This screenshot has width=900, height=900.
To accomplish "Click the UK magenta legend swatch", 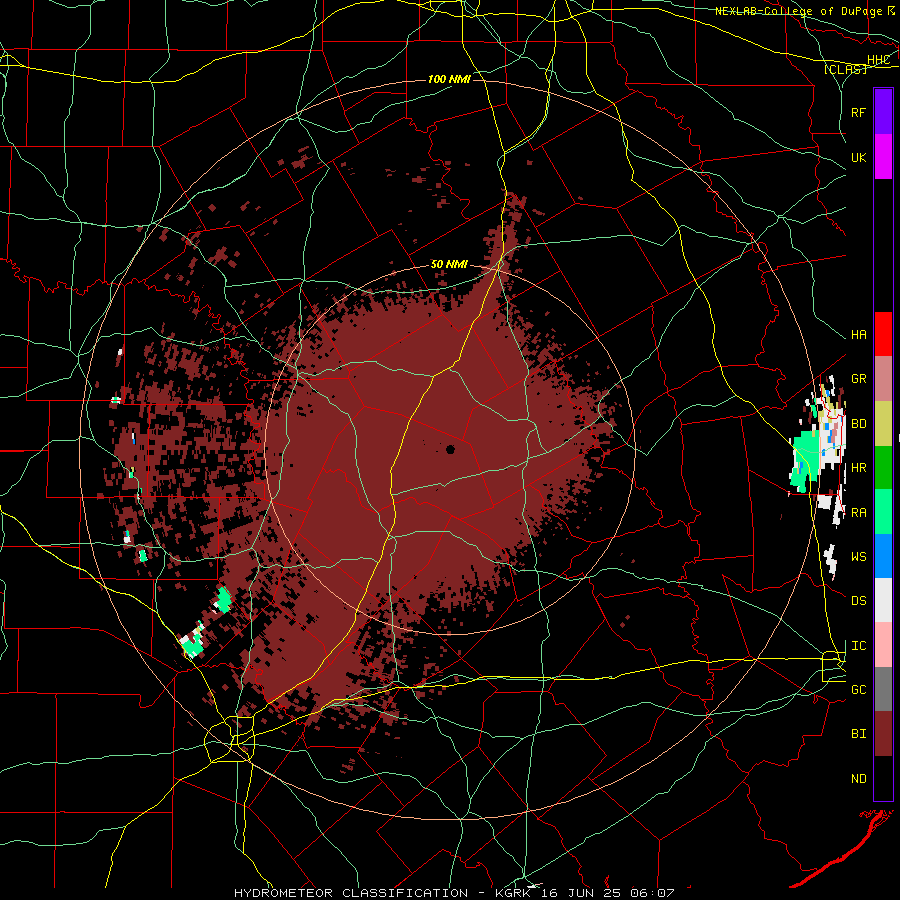I will pos(883,156).
